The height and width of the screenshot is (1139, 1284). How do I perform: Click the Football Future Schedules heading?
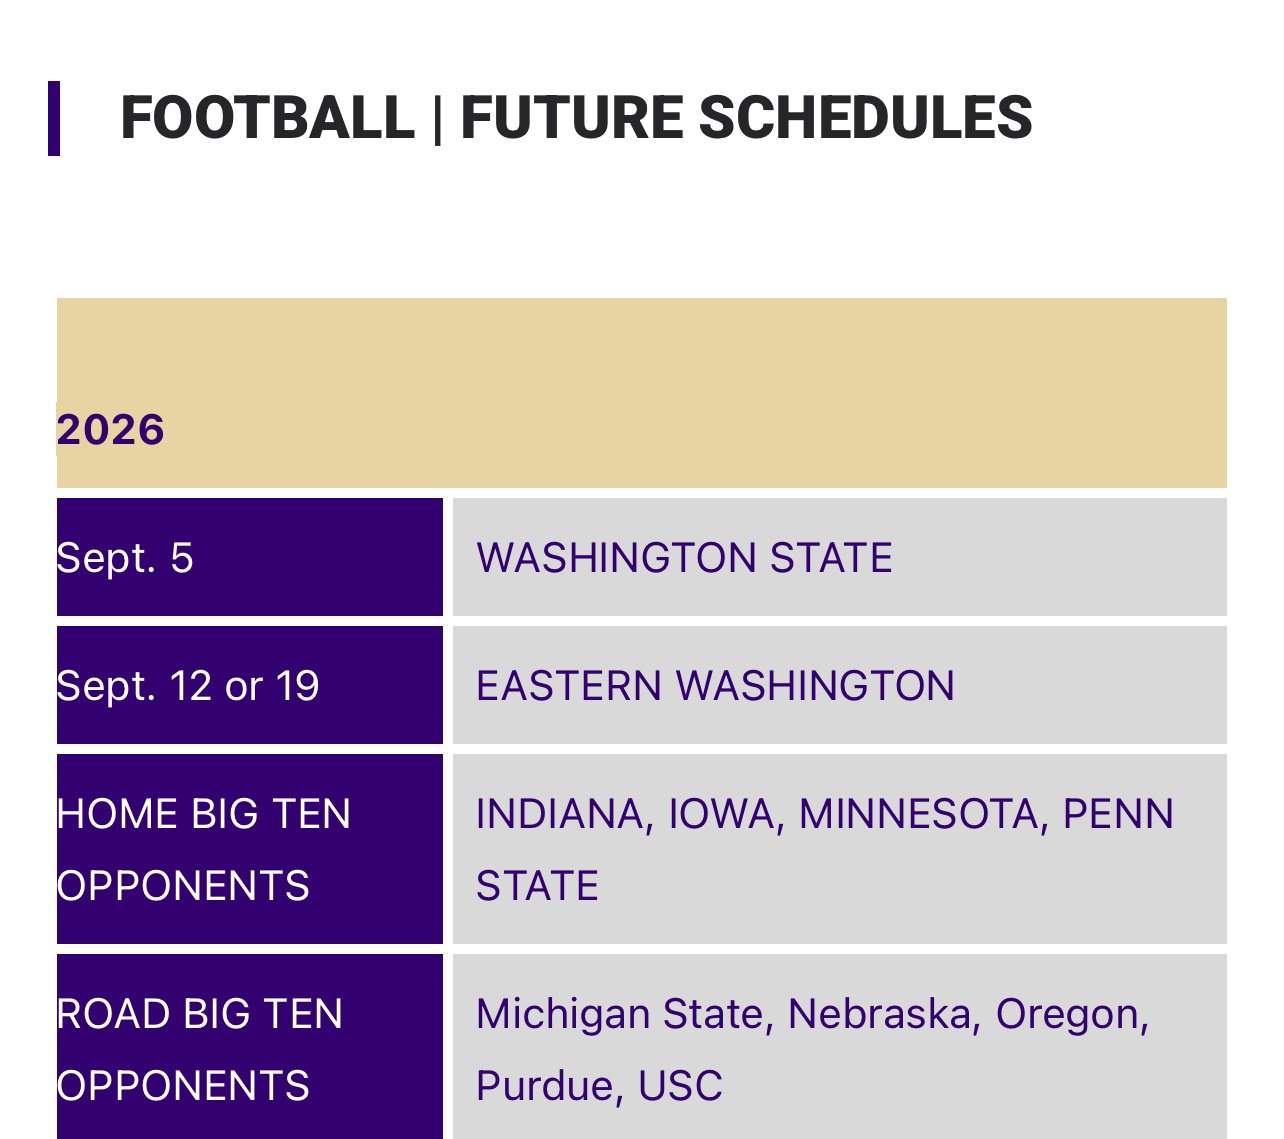click(x=576, y=118)
